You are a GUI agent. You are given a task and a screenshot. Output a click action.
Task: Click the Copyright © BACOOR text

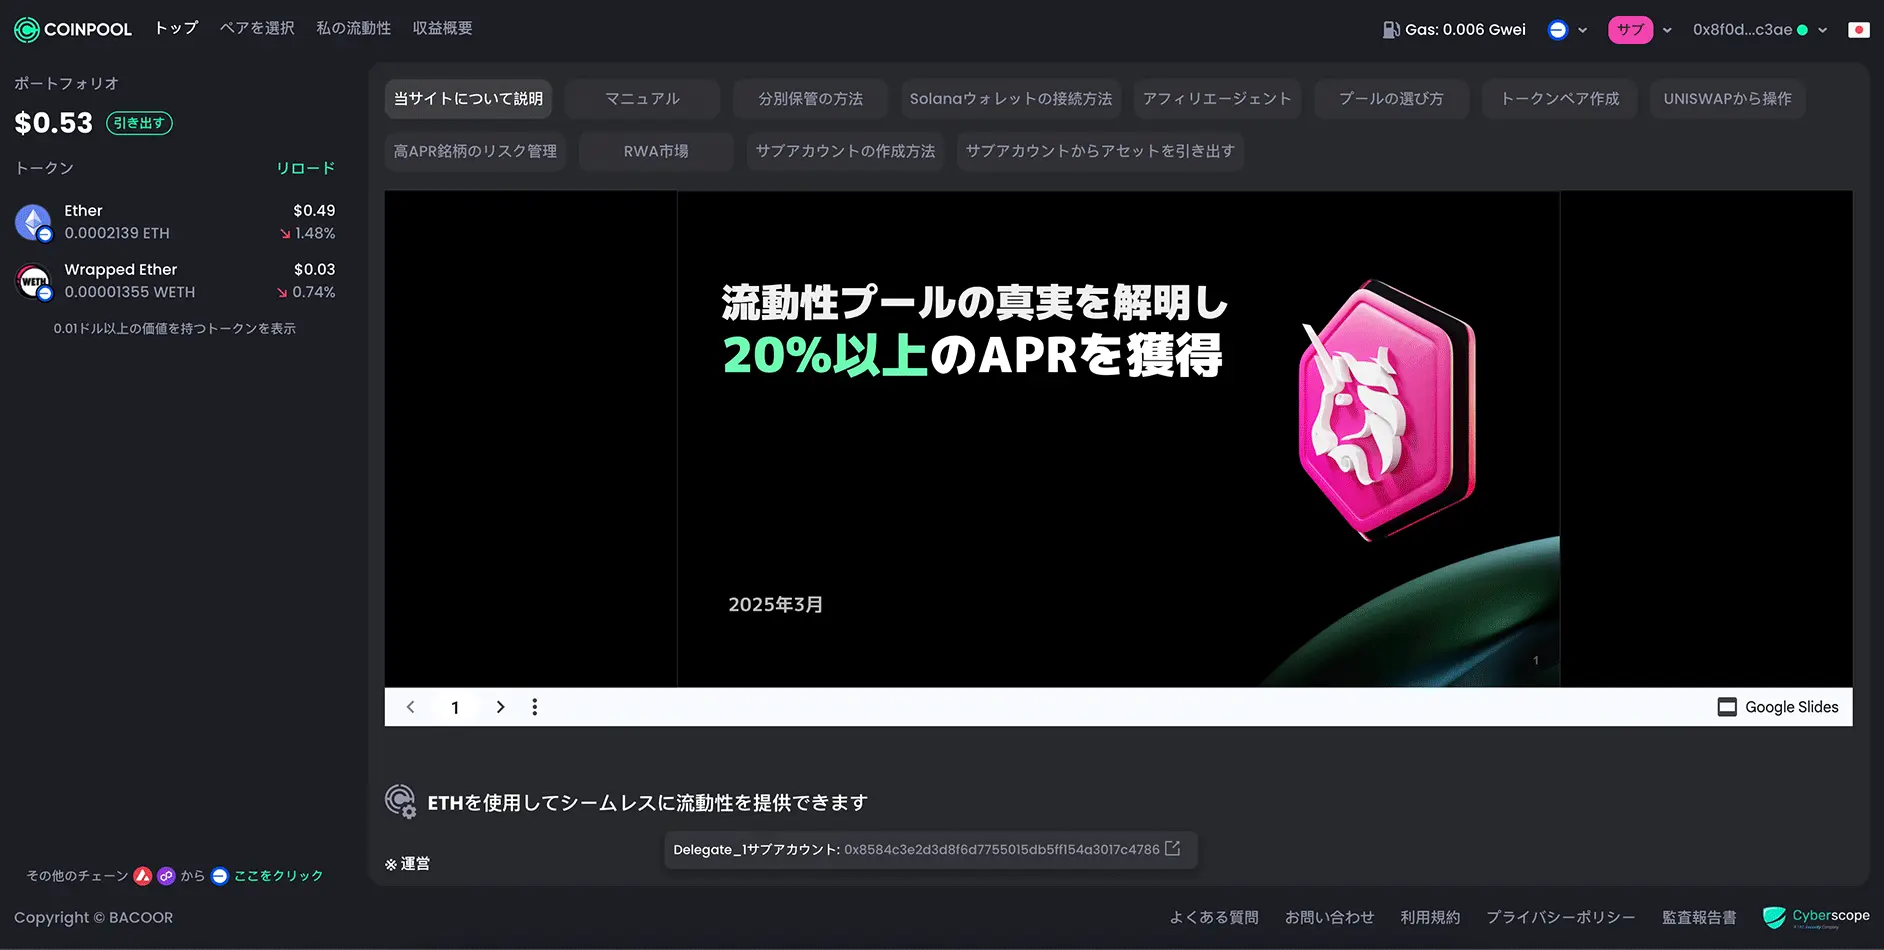point(93,917)
